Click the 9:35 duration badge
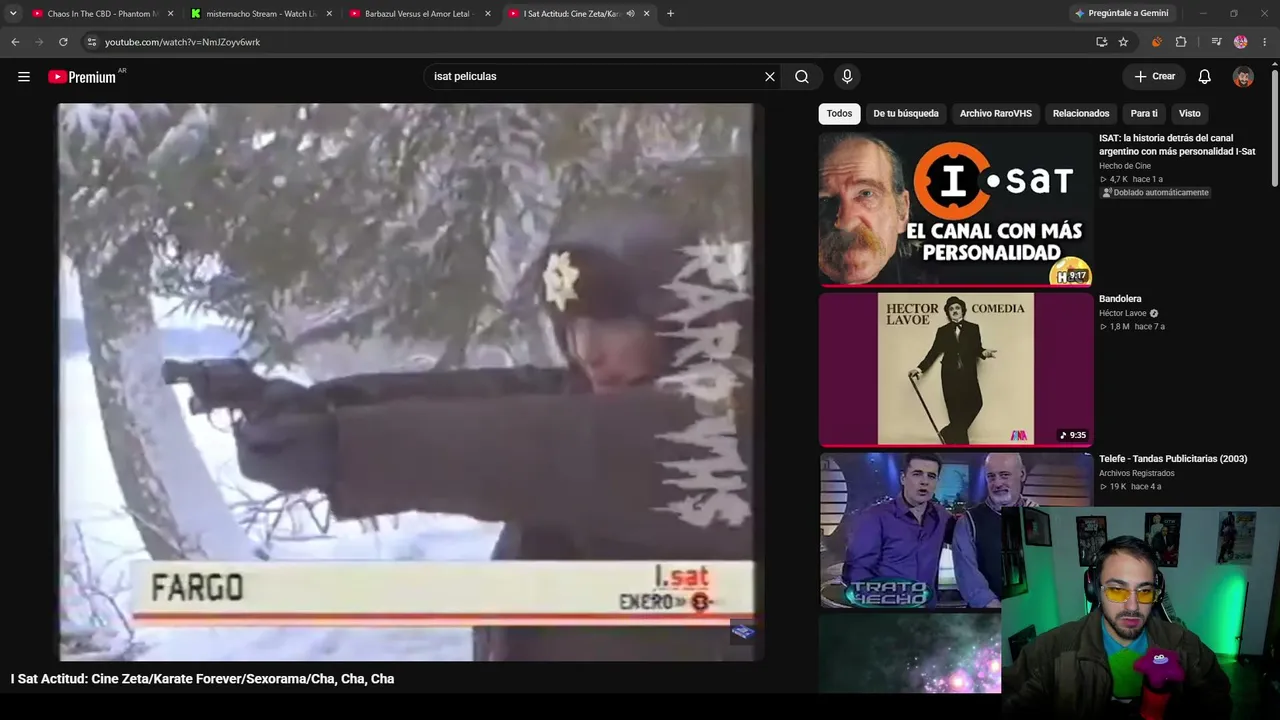Viewport: 1280px width, 720px height. pos(1073,435)
